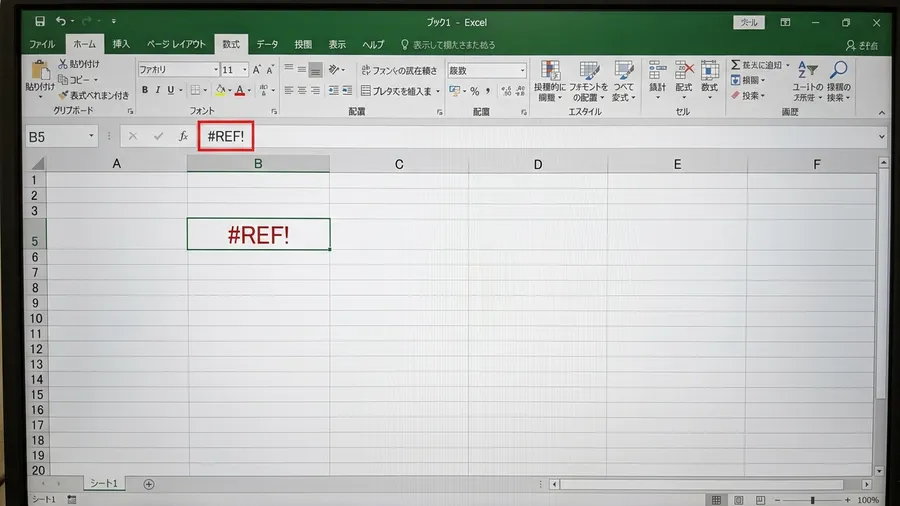Image resolution: width=900 pixels, height=506 pixels.
Task: Click the Decrease Decimal icon
Action: tap(520, 91)
